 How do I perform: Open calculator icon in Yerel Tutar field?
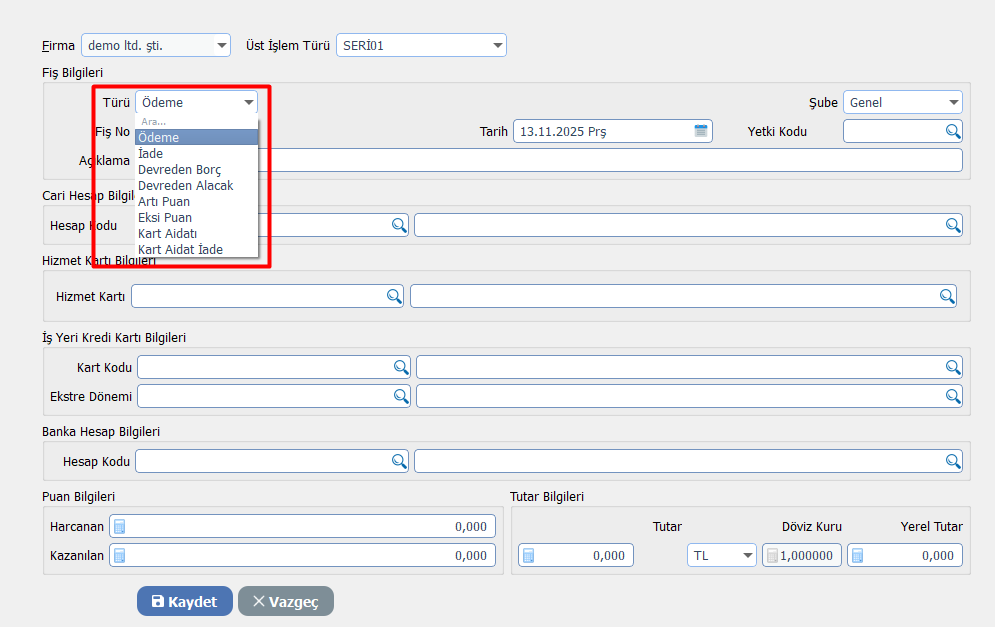(857, 556)
